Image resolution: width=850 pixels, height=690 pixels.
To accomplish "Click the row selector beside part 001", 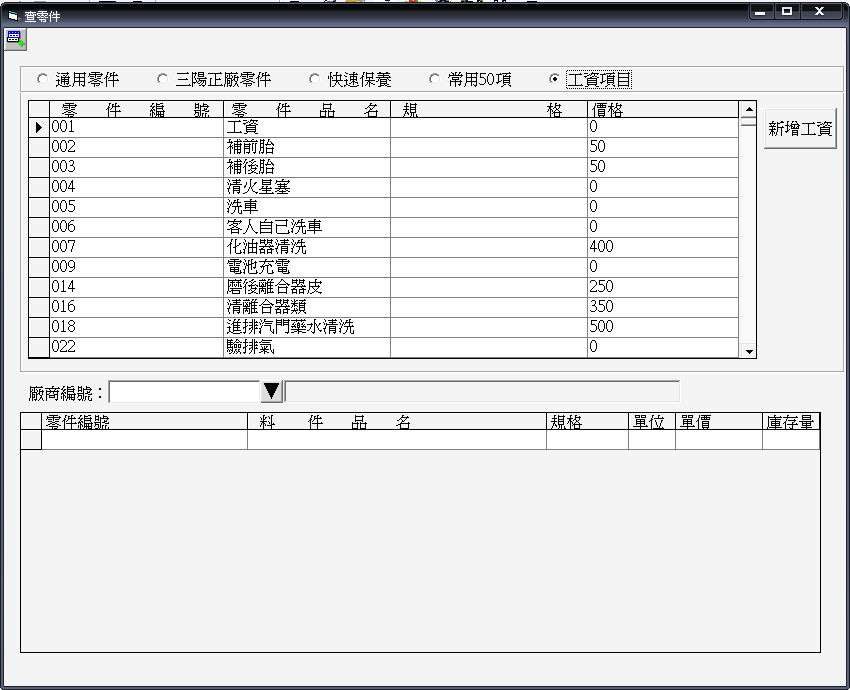I will click(38, 127).
